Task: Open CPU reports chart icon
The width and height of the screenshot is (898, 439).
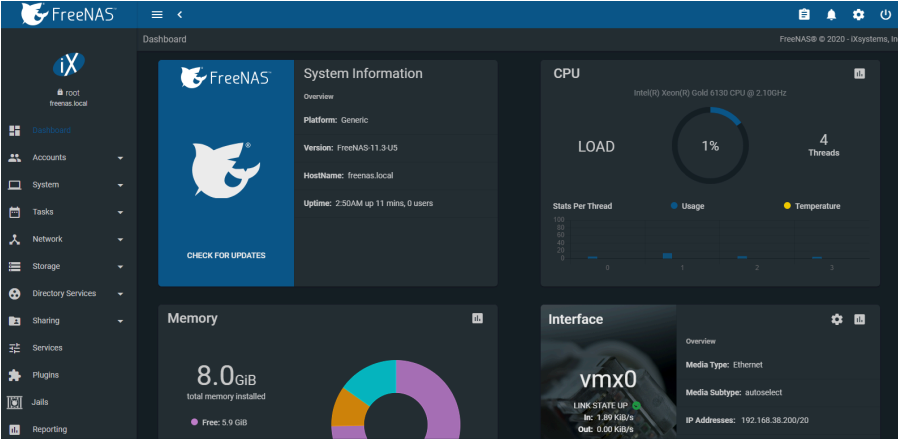Action: [859, 74]
